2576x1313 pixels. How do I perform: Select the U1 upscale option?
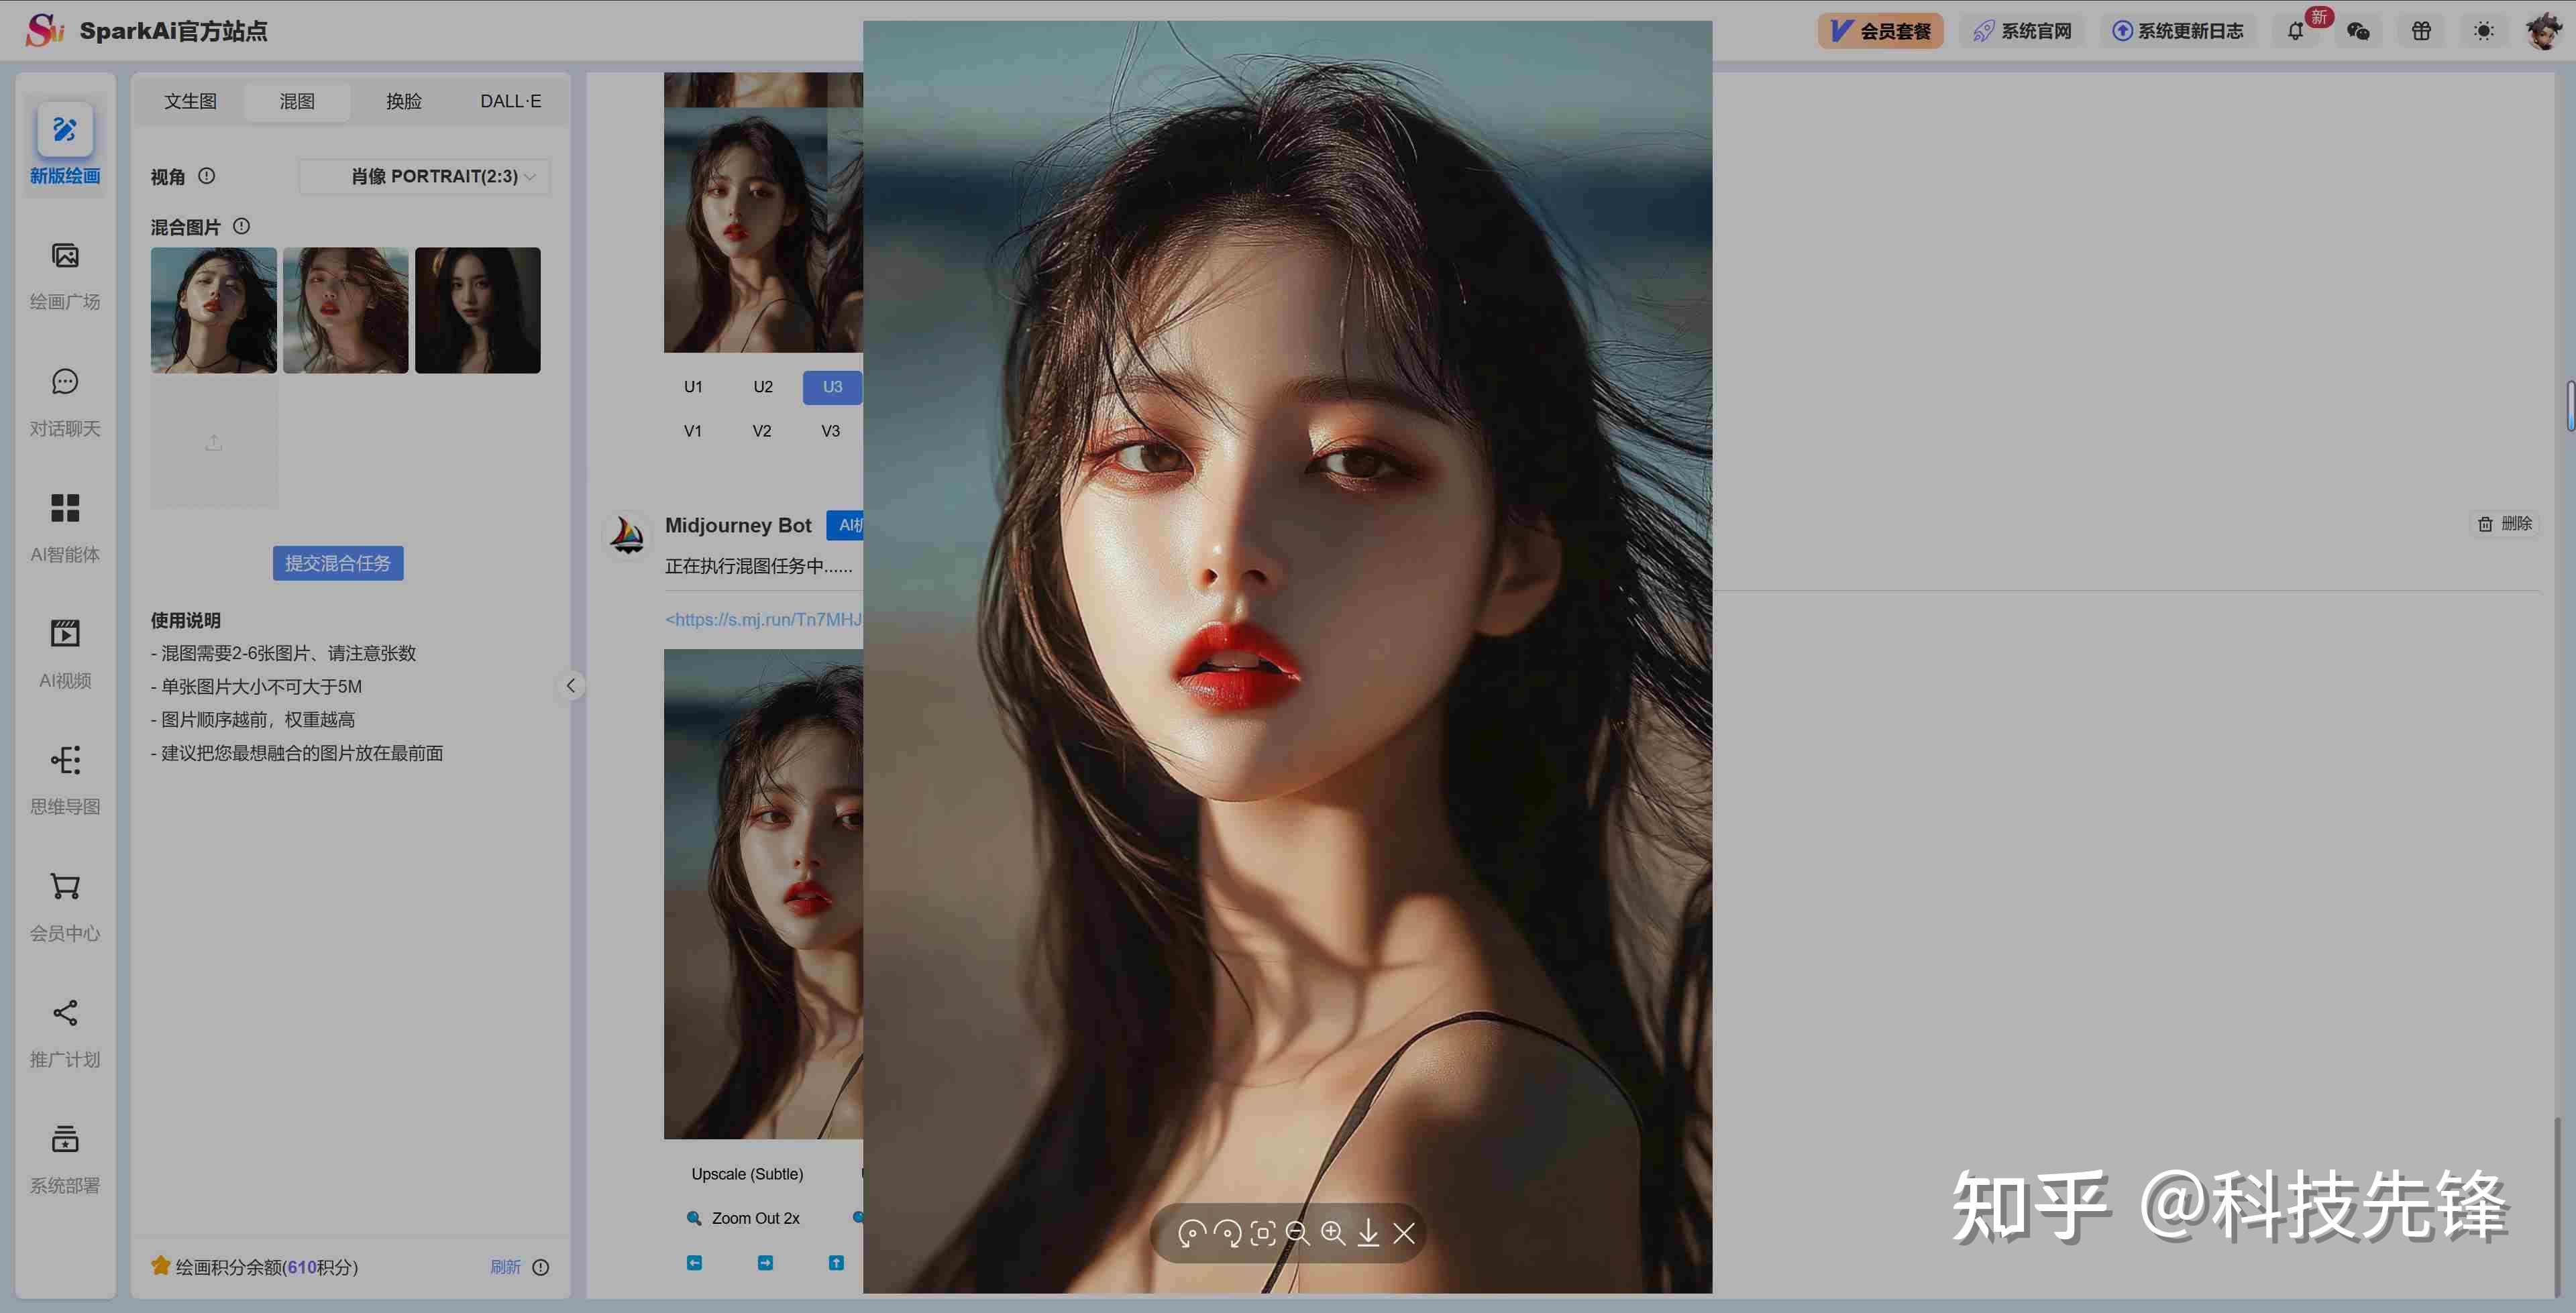pos(693,387)
